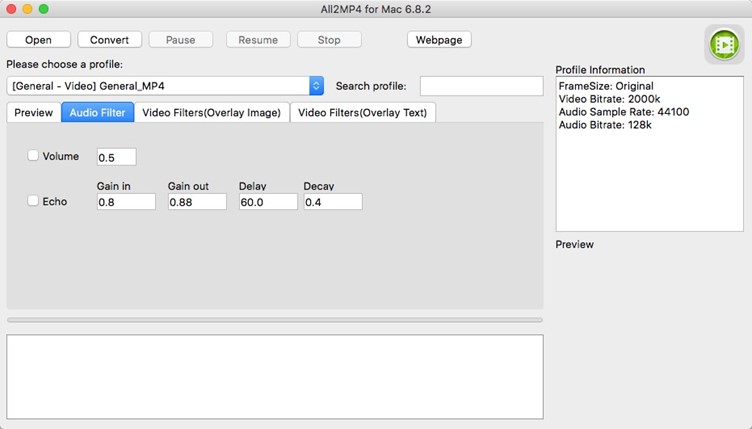The height and width of the screenshot is (429, 752).
Task: Click the 'Video Bitrate: 2000k' text
Action: coord(609,99)
